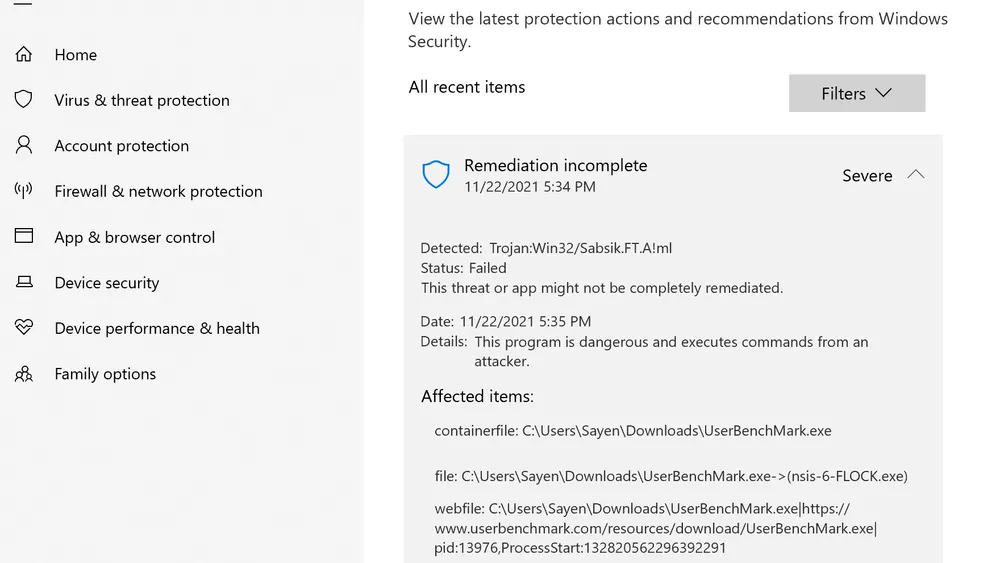
Task: Click the Device security laptop icon
Action: (x=23, y=282)
